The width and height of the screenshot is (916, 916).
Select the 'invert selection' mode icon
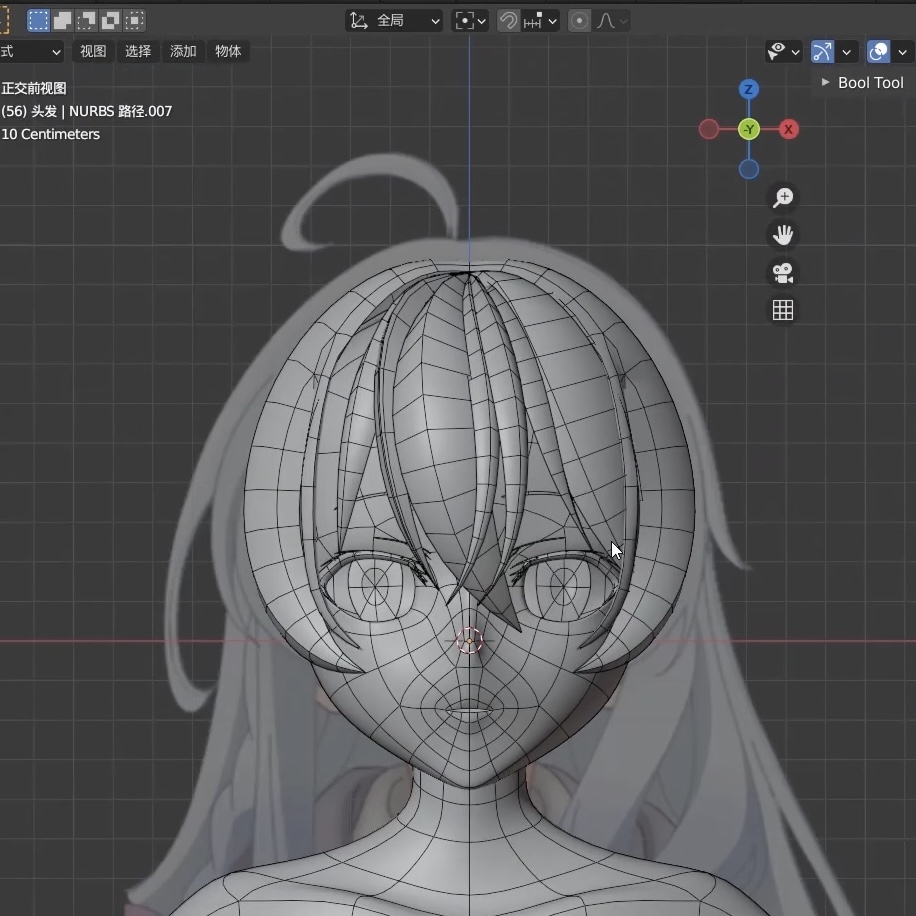110,20
